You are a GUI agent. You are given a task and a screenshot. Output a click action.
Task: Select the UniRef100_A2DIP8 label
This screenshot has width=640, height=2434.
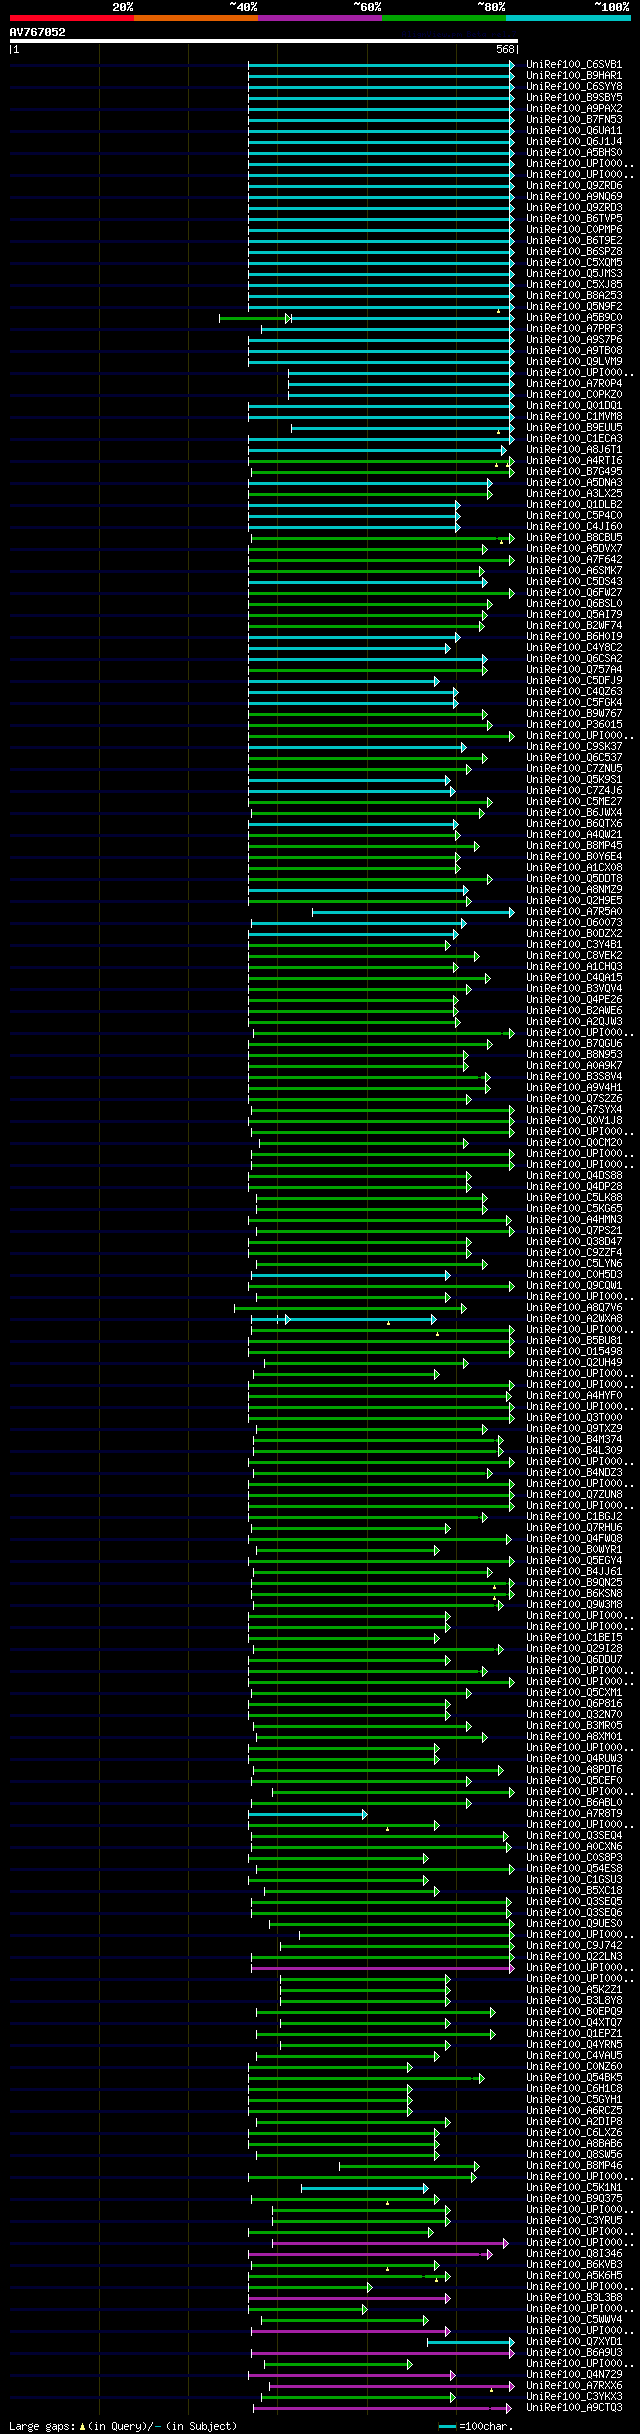[x=574, y=2121]
